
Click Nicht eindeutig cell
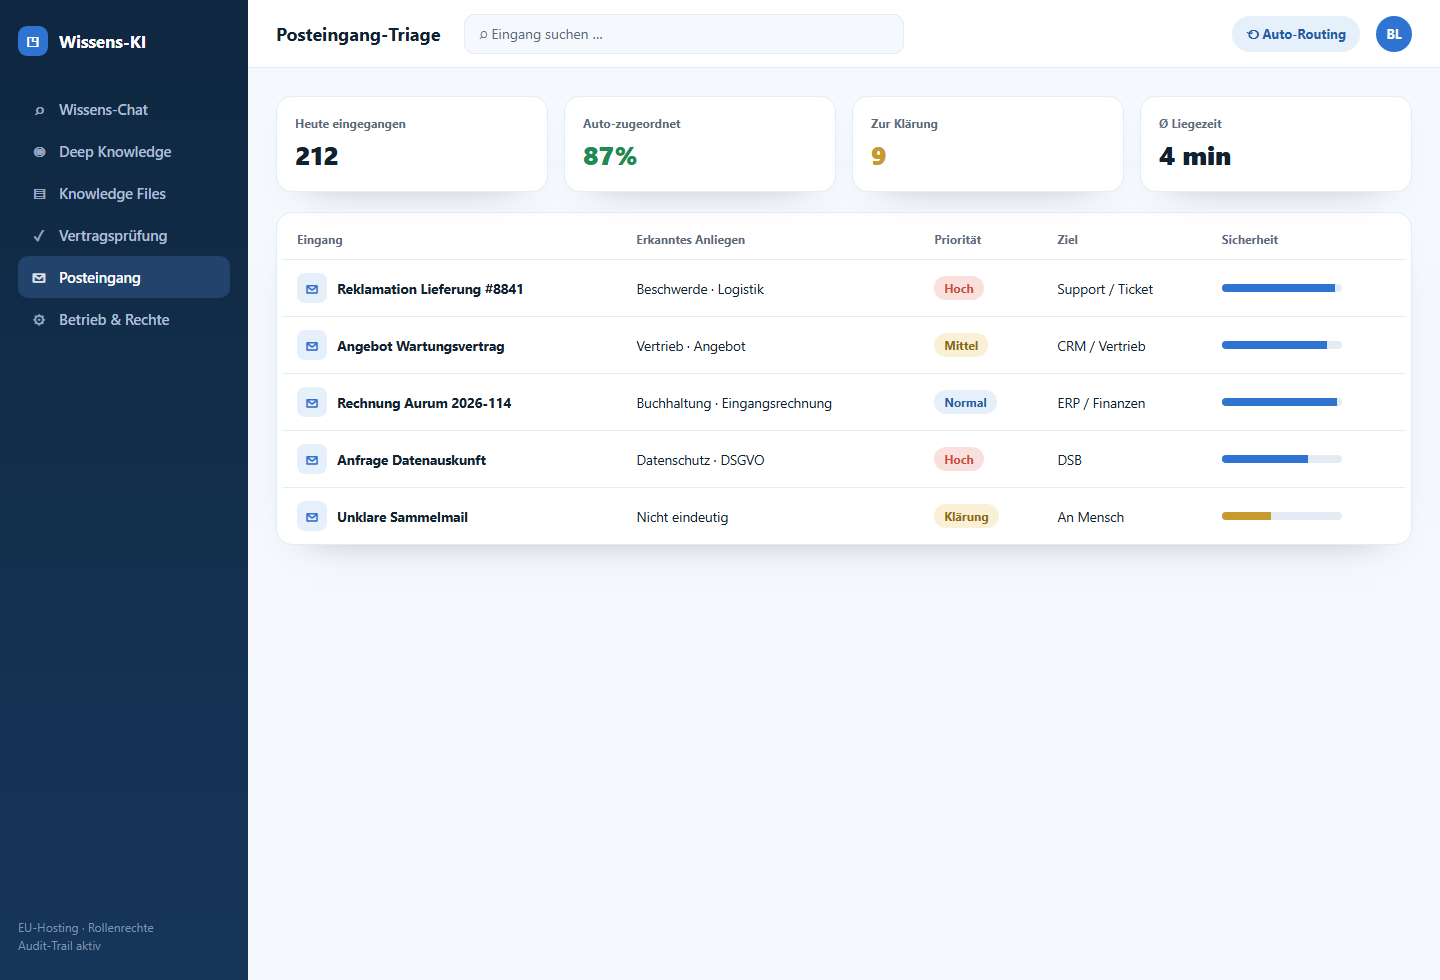click(682, 517)
